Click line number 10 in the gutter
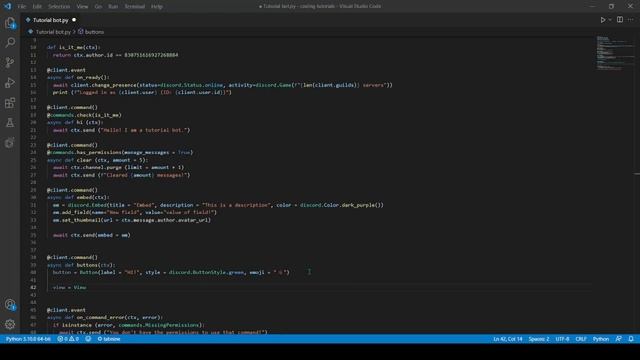The image size is (640, 360). point(33,47)
